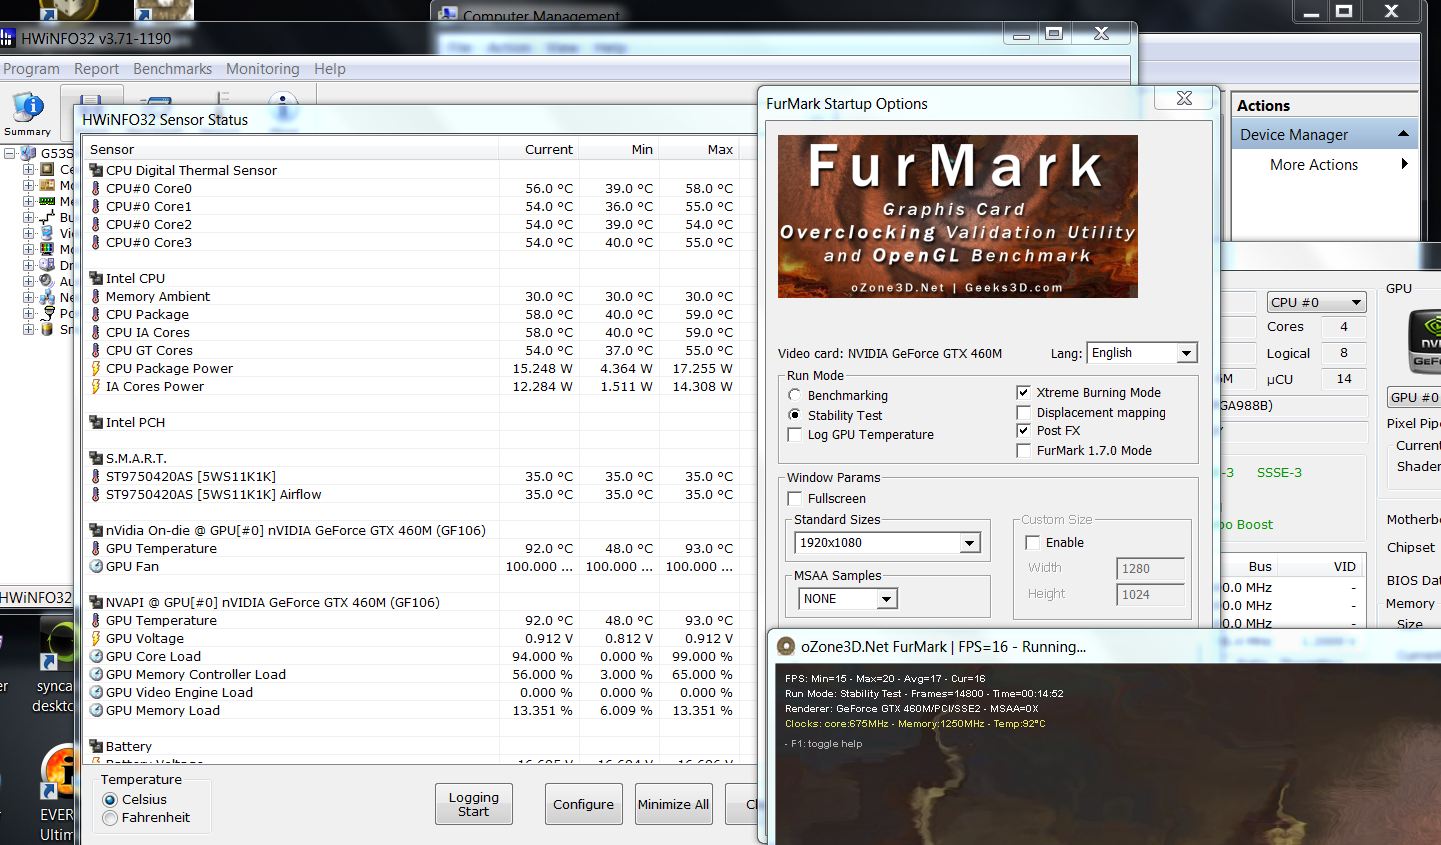The image size is (1441, 845).
Task: Enable Displacement mapping option
Action: click(x=1023, y=412)
